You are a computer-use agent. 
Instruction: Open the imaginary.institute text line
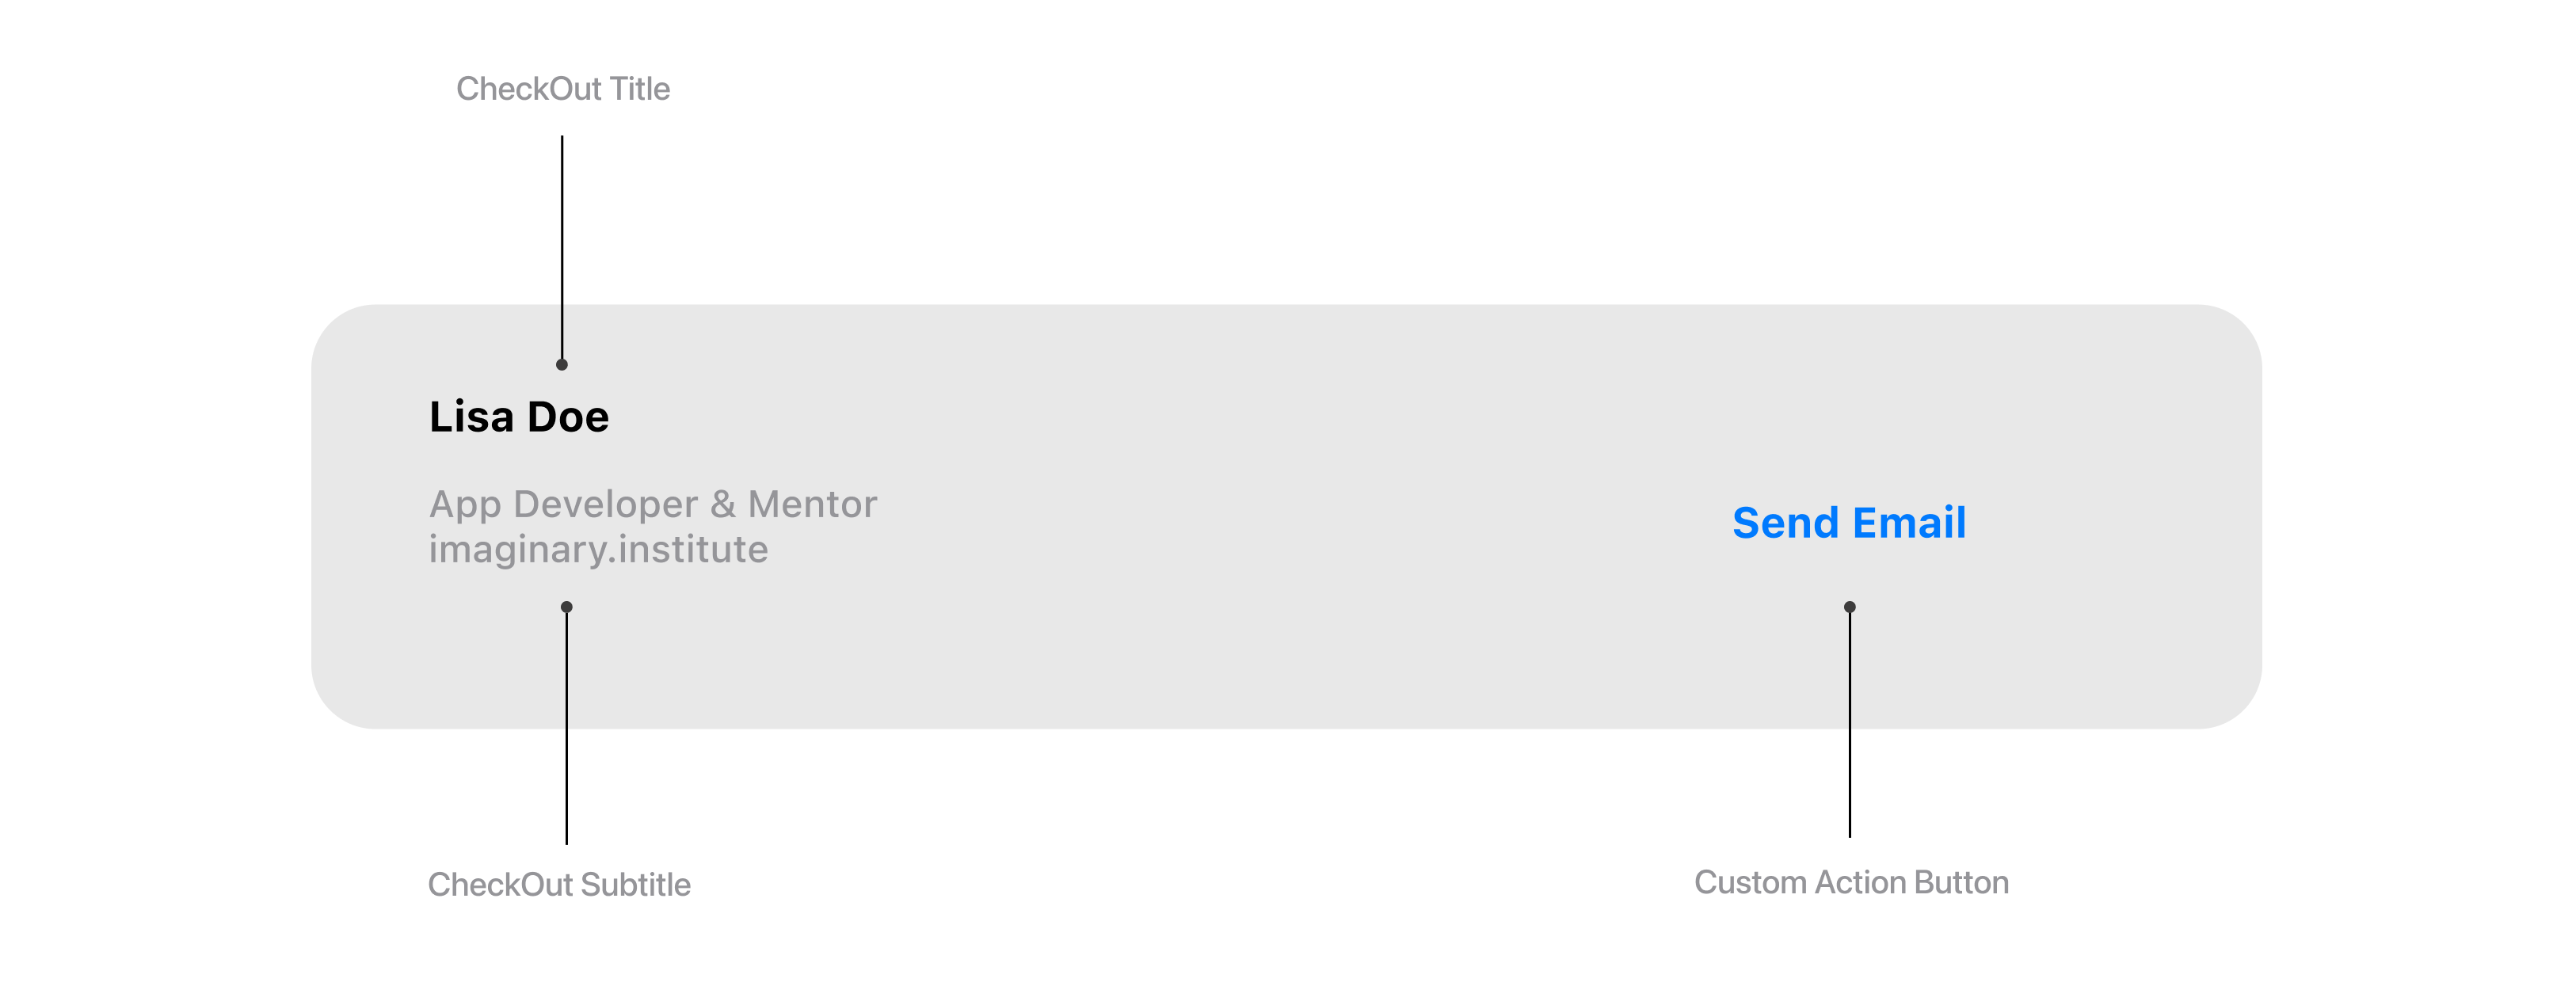[x=598, y=549]
